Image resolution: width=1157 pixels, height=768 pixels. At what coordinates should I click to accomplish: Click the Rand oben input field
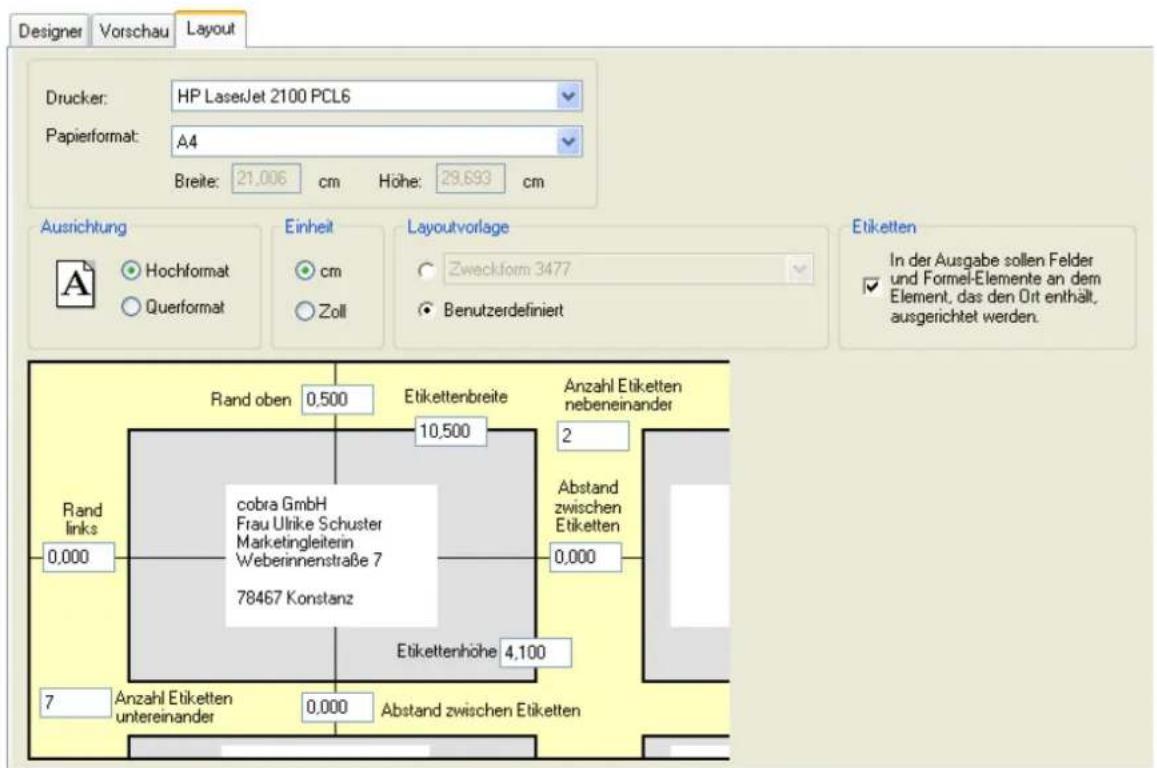click(337, 399)
